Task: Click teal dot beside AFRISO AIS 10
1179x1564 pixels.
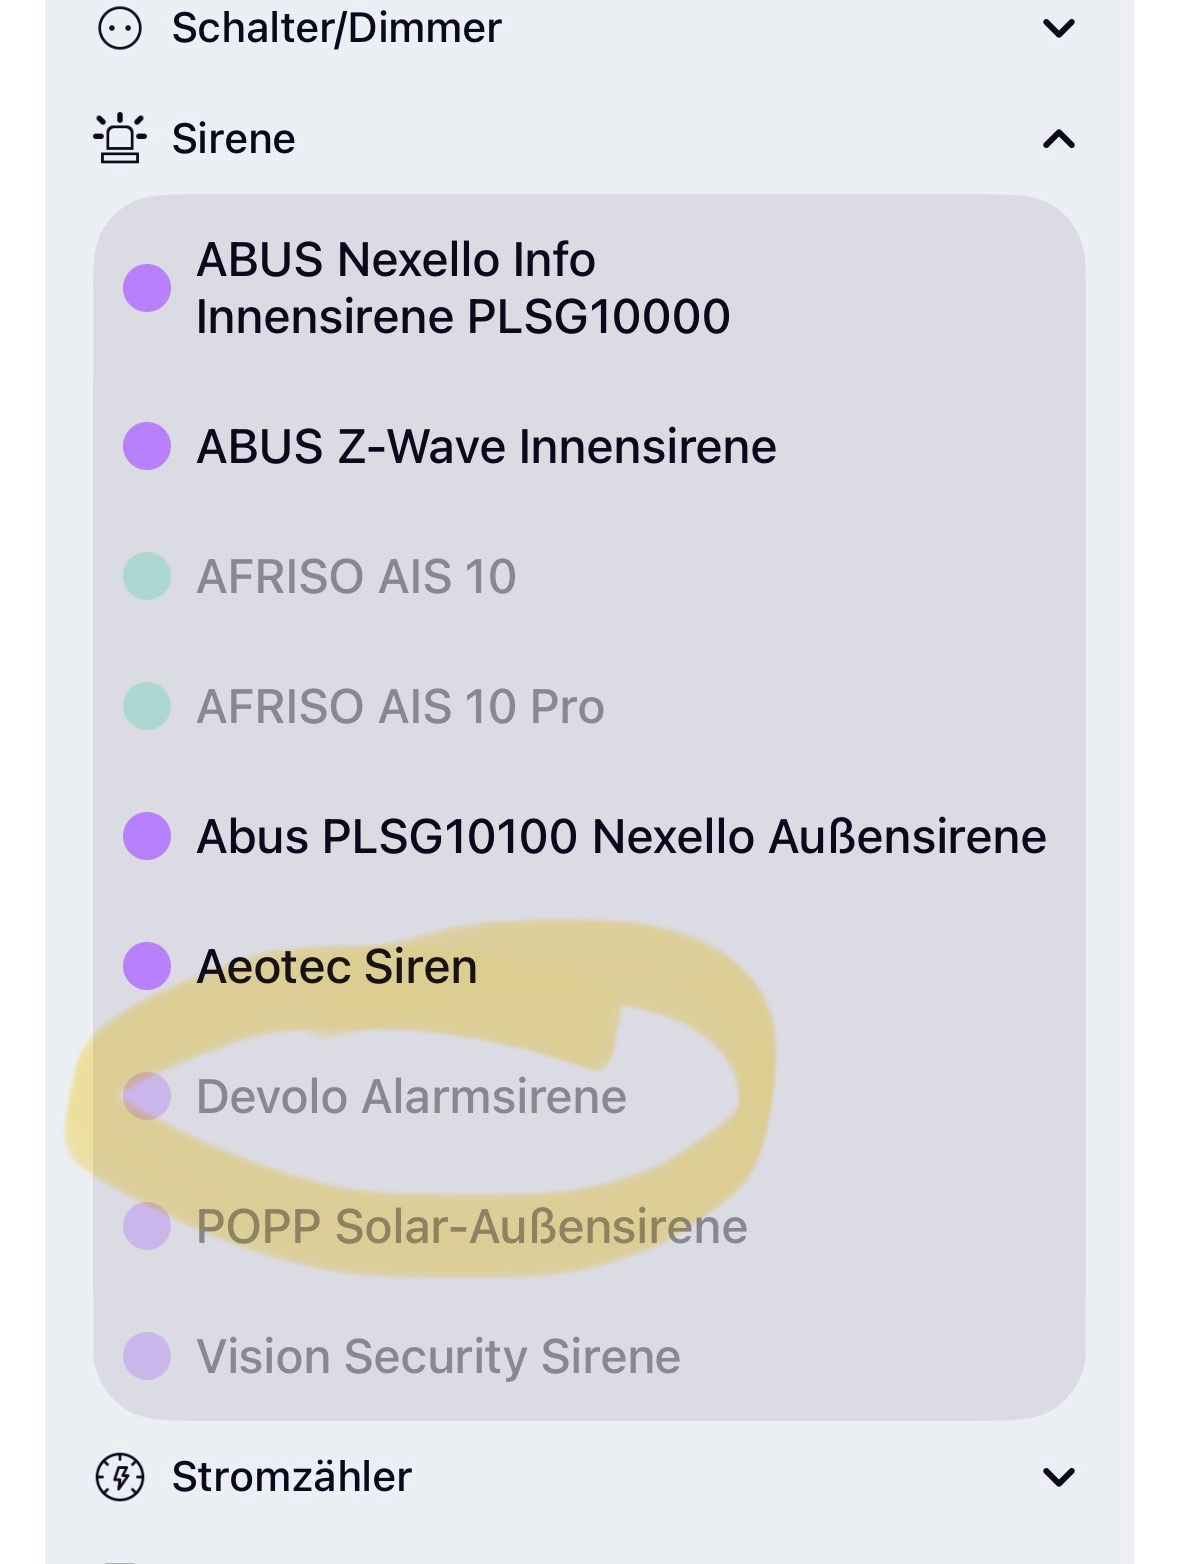Action: click(x=147, y=576)
